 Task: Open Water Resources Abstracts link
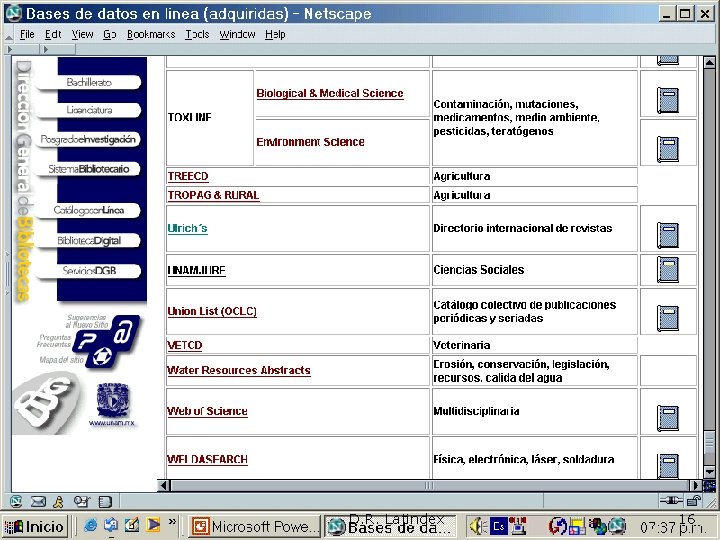pyautogui.click(x=239, y=370)
